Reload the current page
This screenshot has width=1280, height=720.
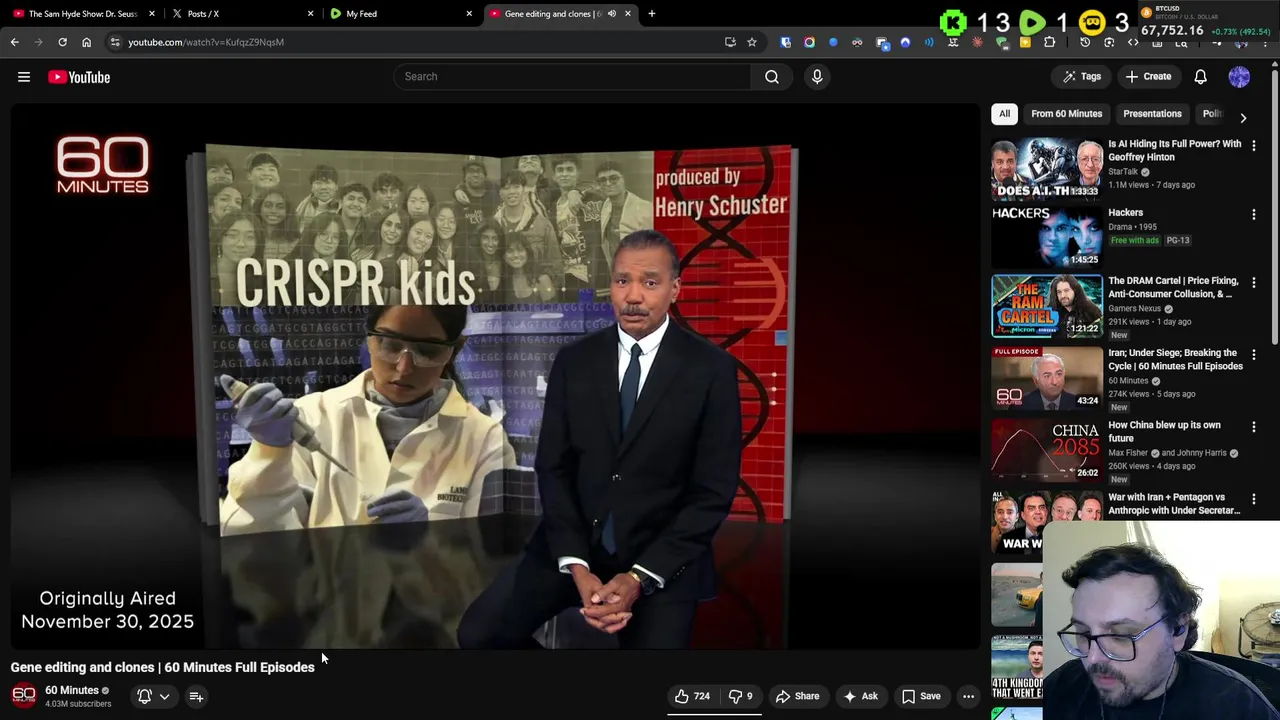(x=62, y=42)
